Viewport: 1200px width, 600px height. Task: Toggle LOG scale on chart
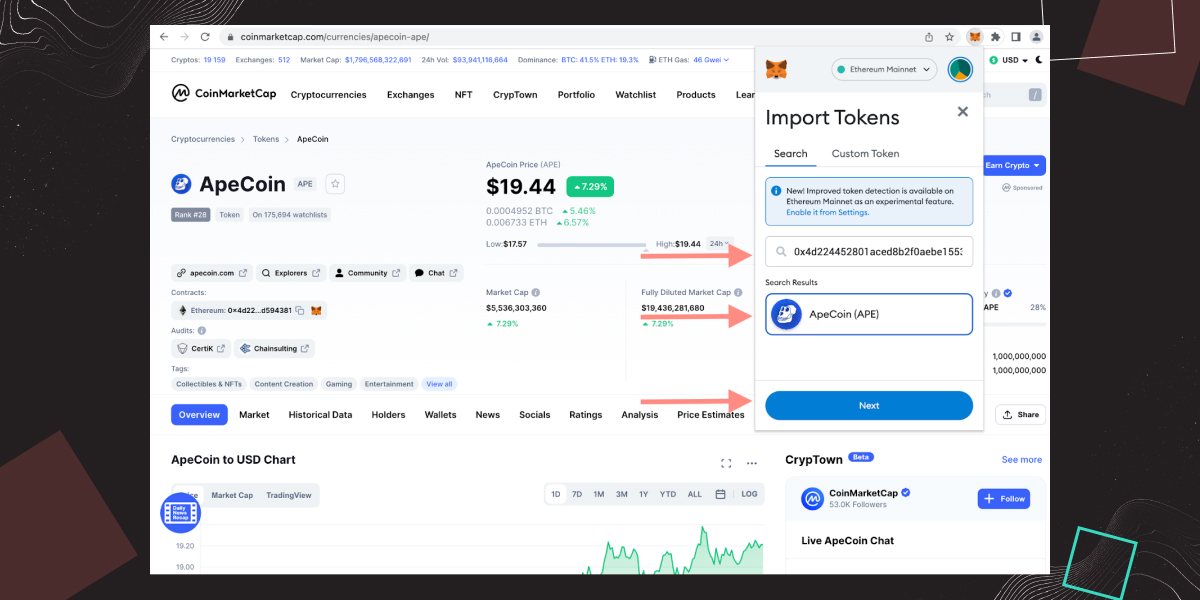point(749,494)
